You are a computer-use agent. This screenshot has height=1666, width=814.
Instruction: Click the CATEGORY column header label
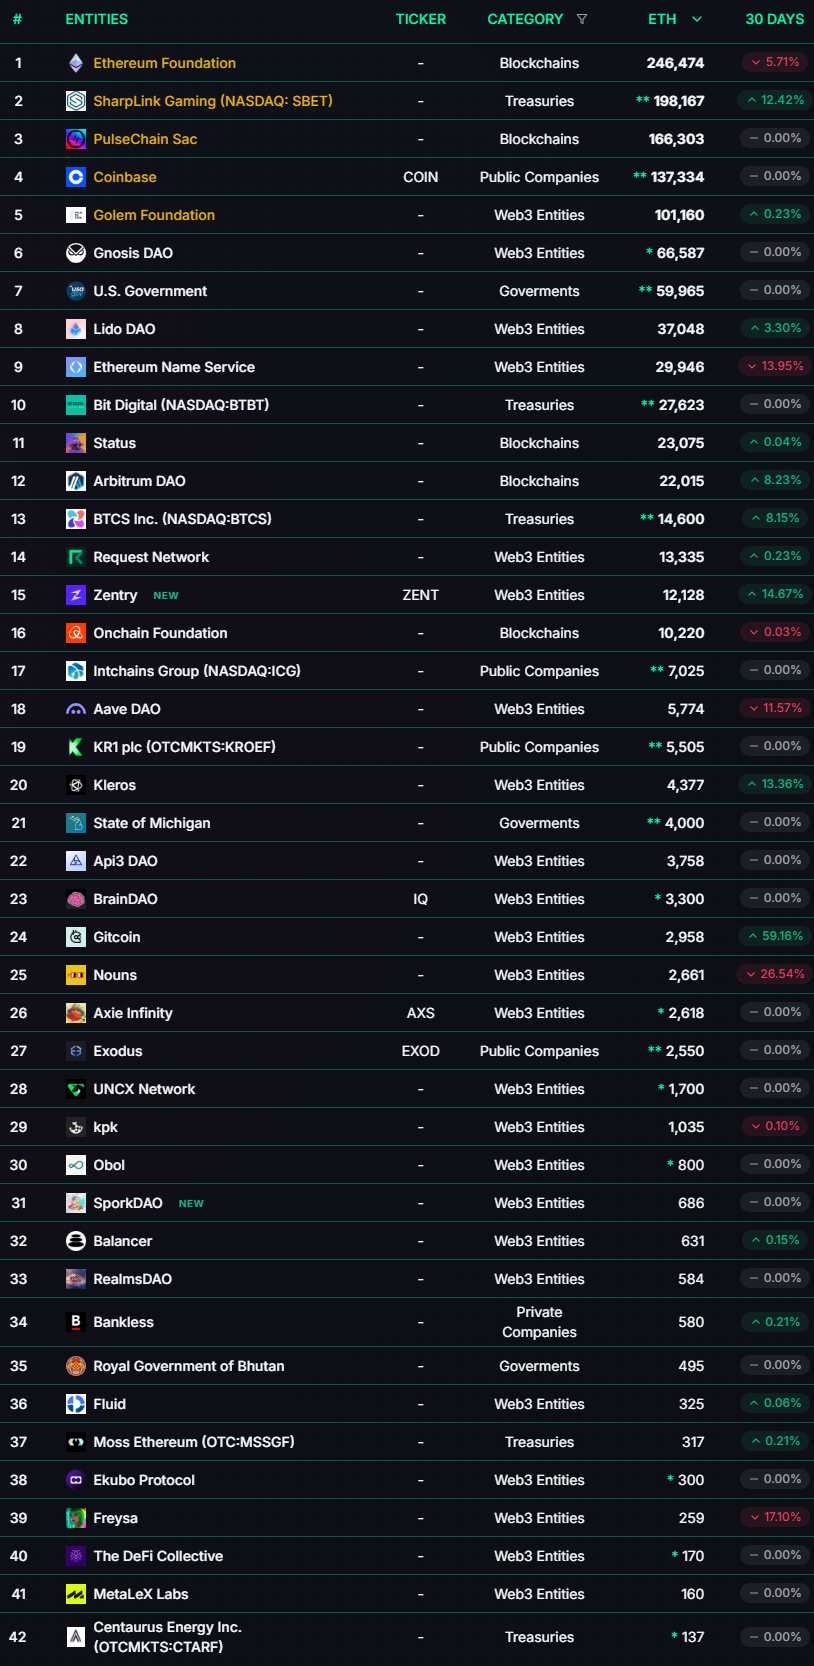[x=525, y=19]
